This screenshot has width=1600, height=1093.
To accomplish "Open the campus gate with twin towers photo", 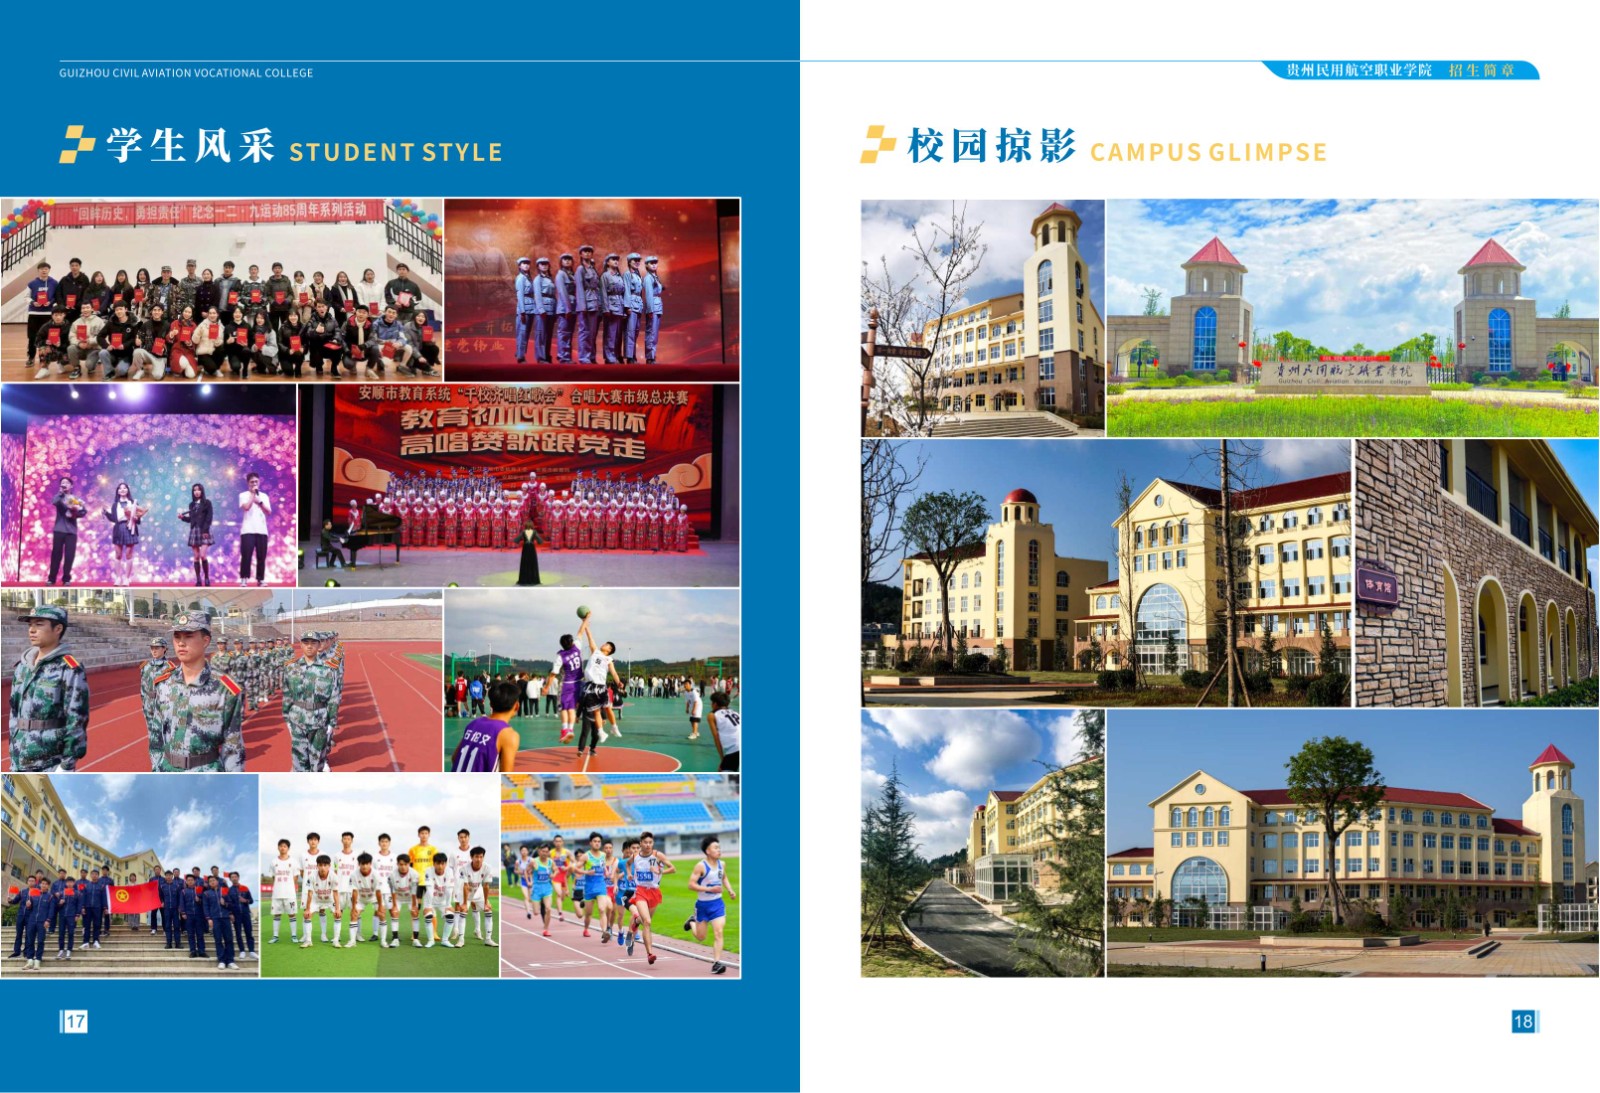I will pos(1352,318).
